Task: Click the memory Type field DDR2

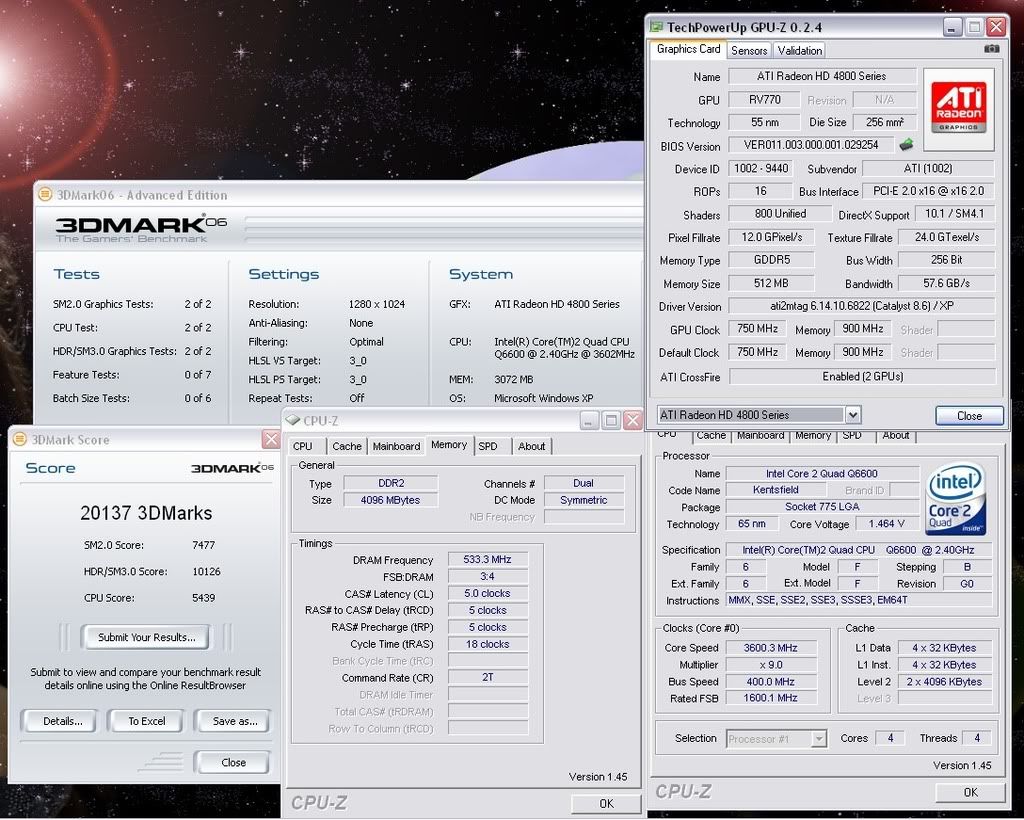Action: [x=391, y=483]
